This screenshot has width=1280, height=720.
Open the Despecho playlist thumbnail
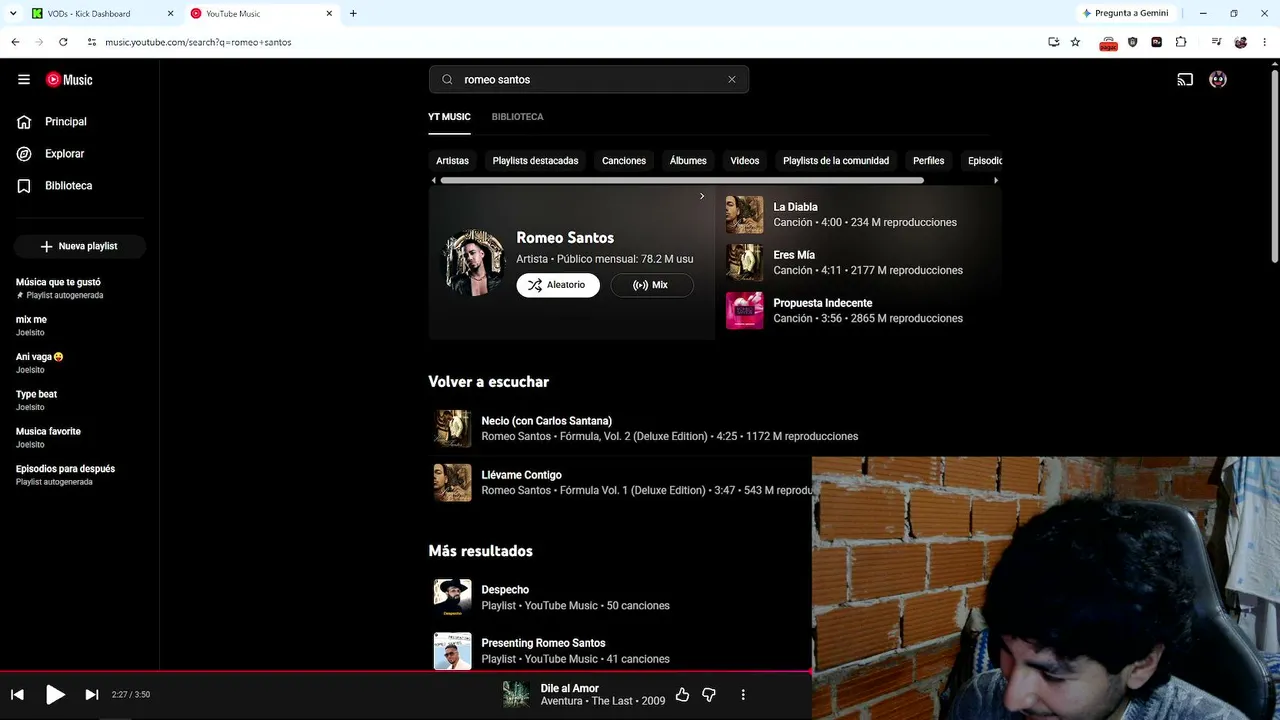[x=452, y=597]
